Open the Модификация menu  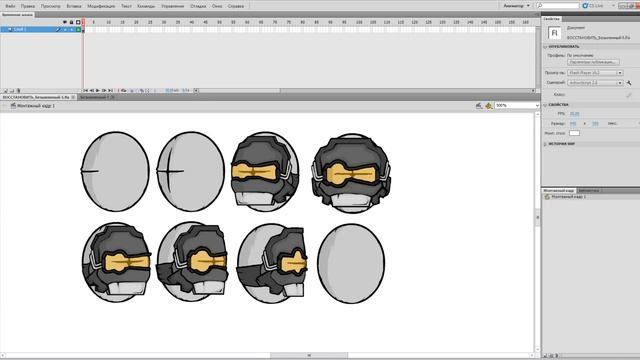click(101, 6)
